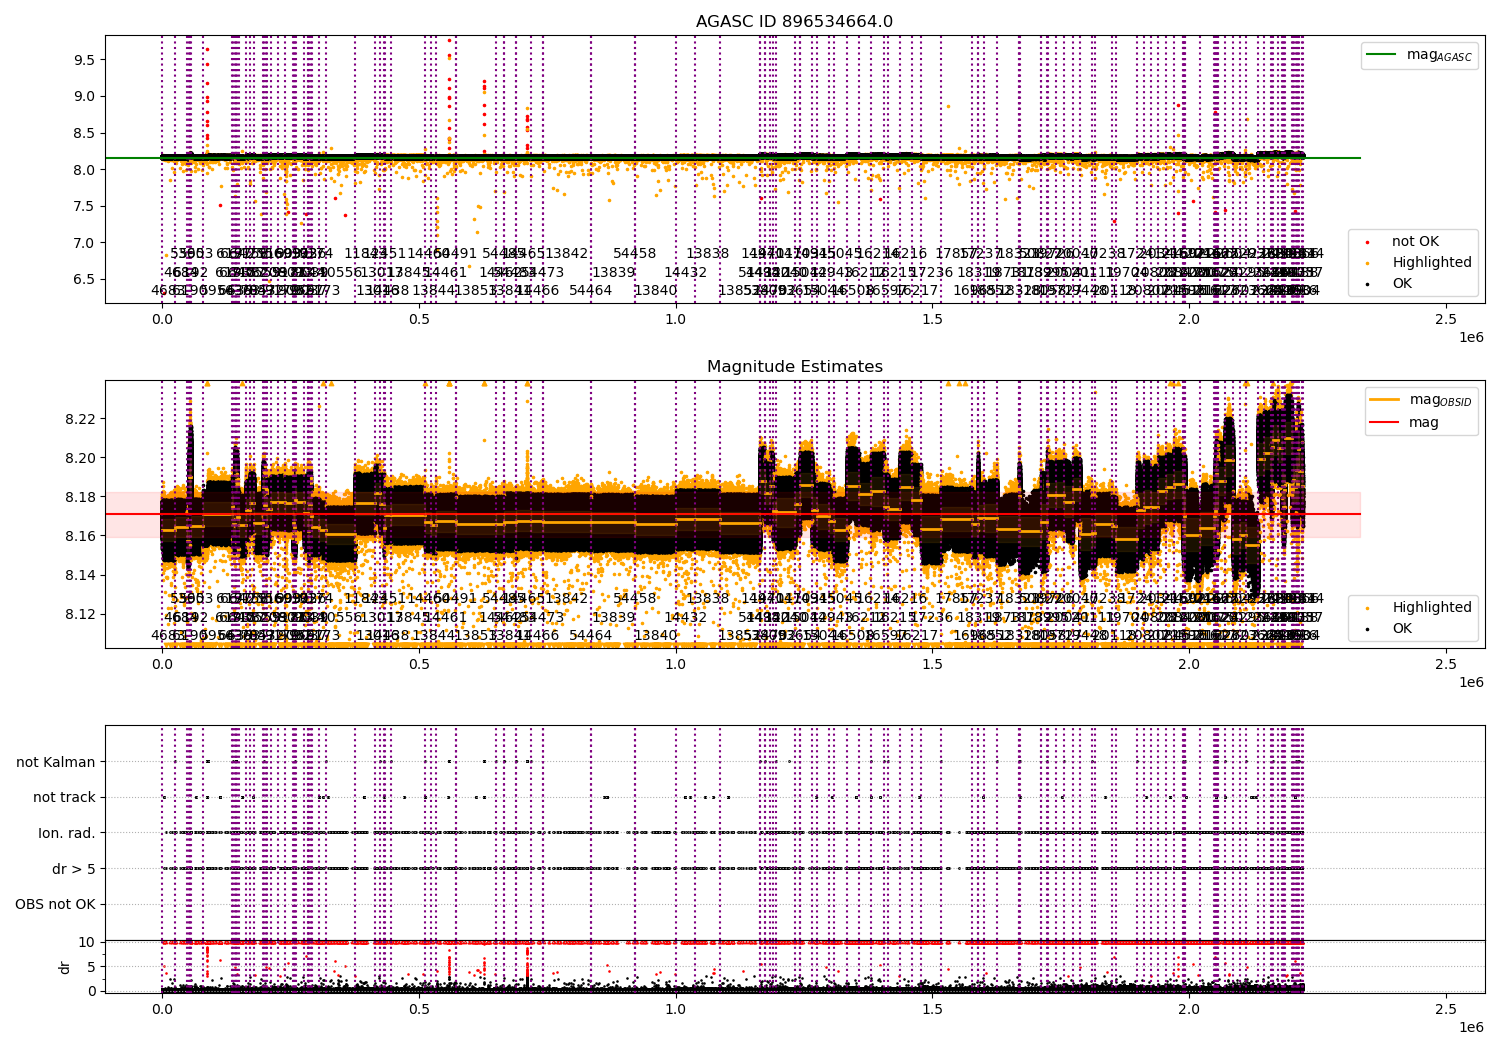Click the 9.5 y-axis tick of top plot
This screenshot has height=1050, width=1500.
coord(84,59)
